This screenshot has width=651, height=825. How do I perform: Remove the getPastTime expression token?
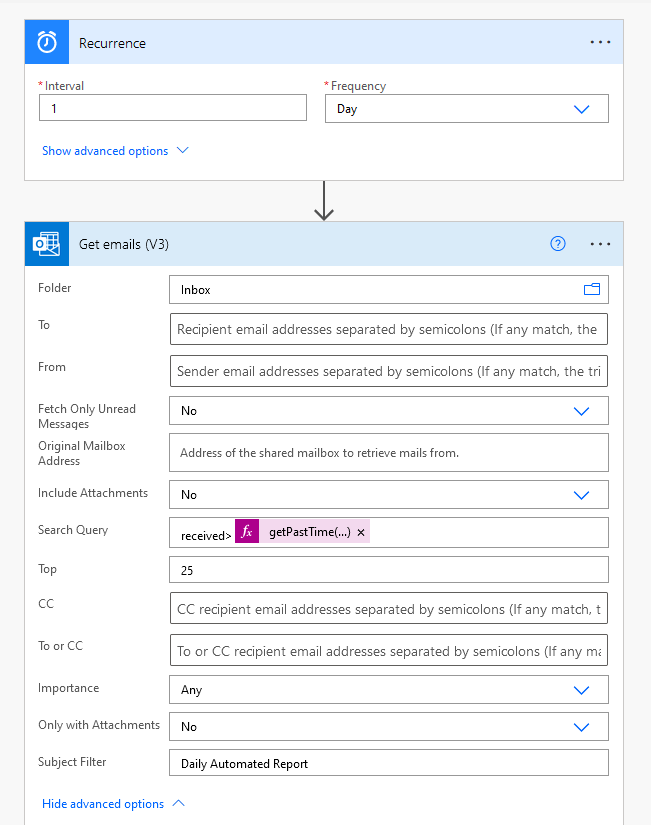pyautogui.click(x=361, y=531)
